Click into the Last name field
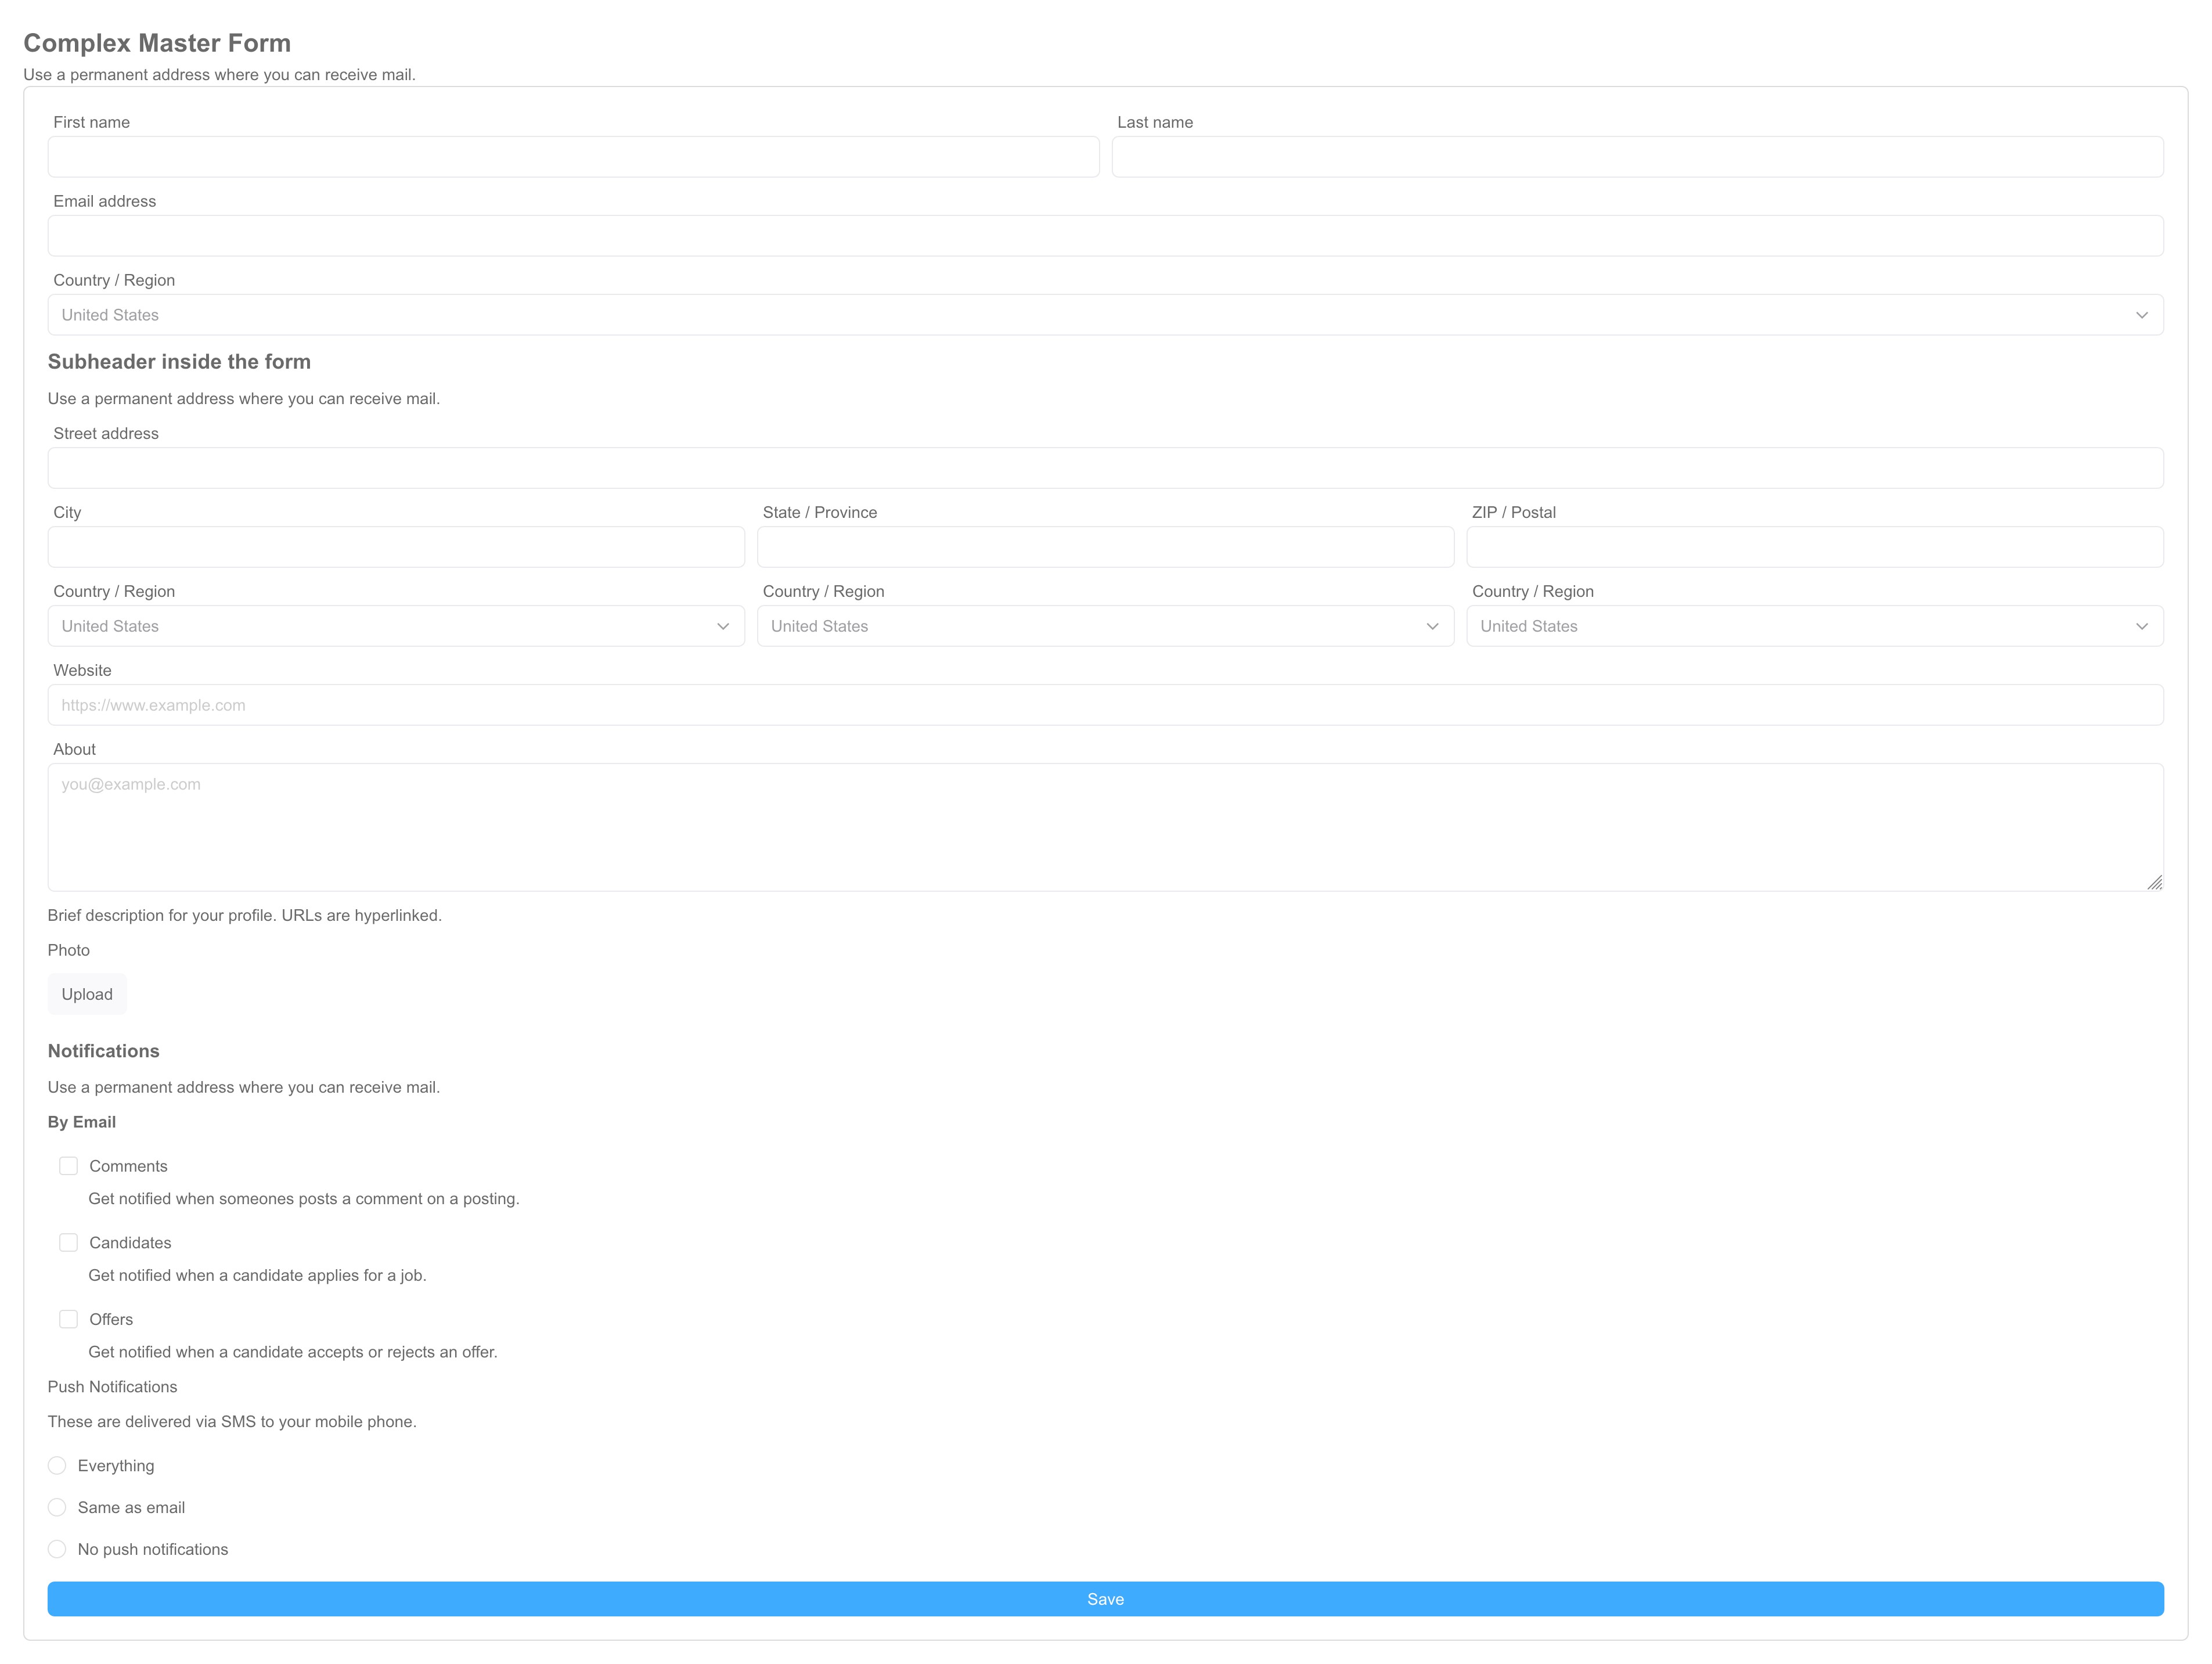The width and height of the screenshot is (2212, 1664). pos(1637,157)
